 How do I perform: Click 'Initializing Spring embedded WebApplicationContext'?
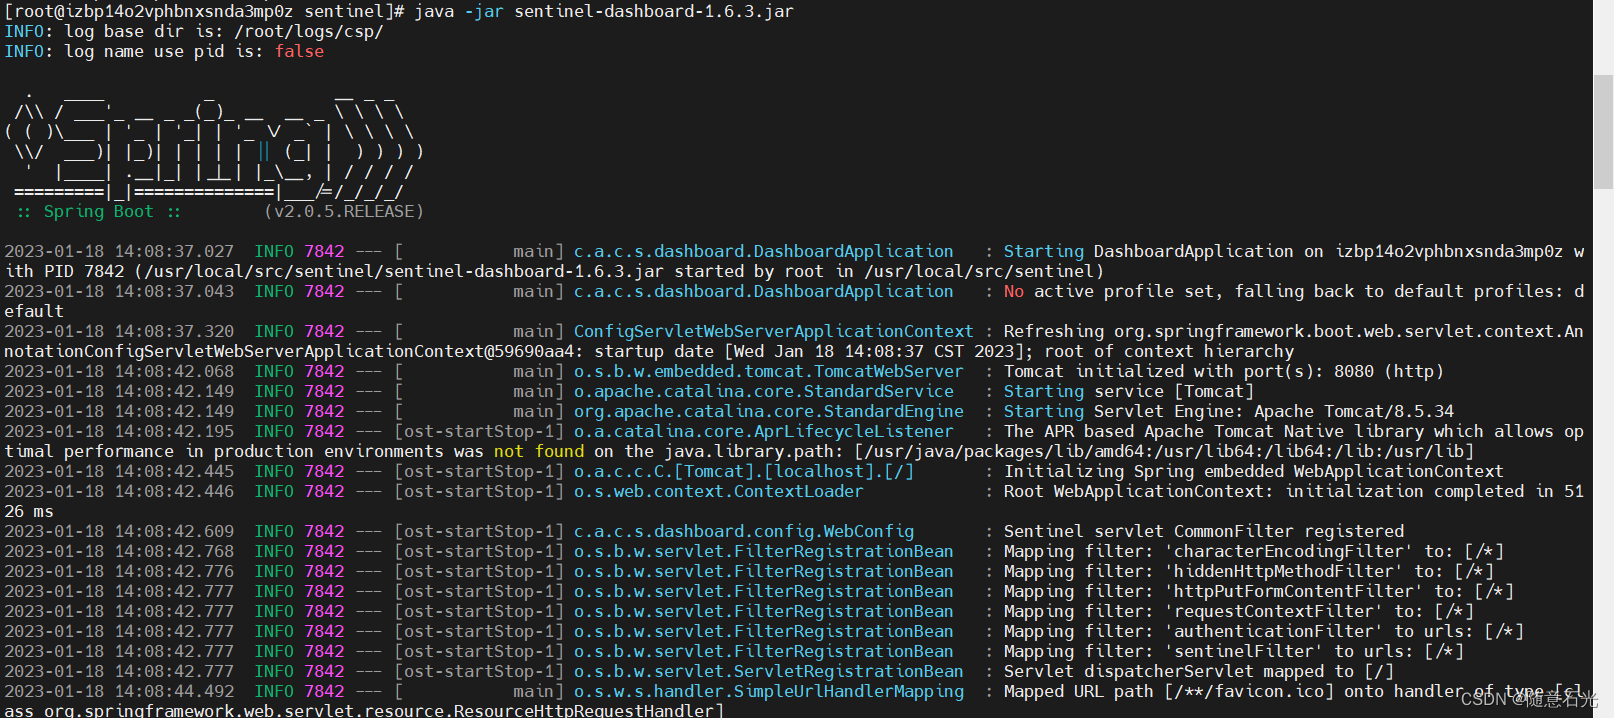point(1254,471)
